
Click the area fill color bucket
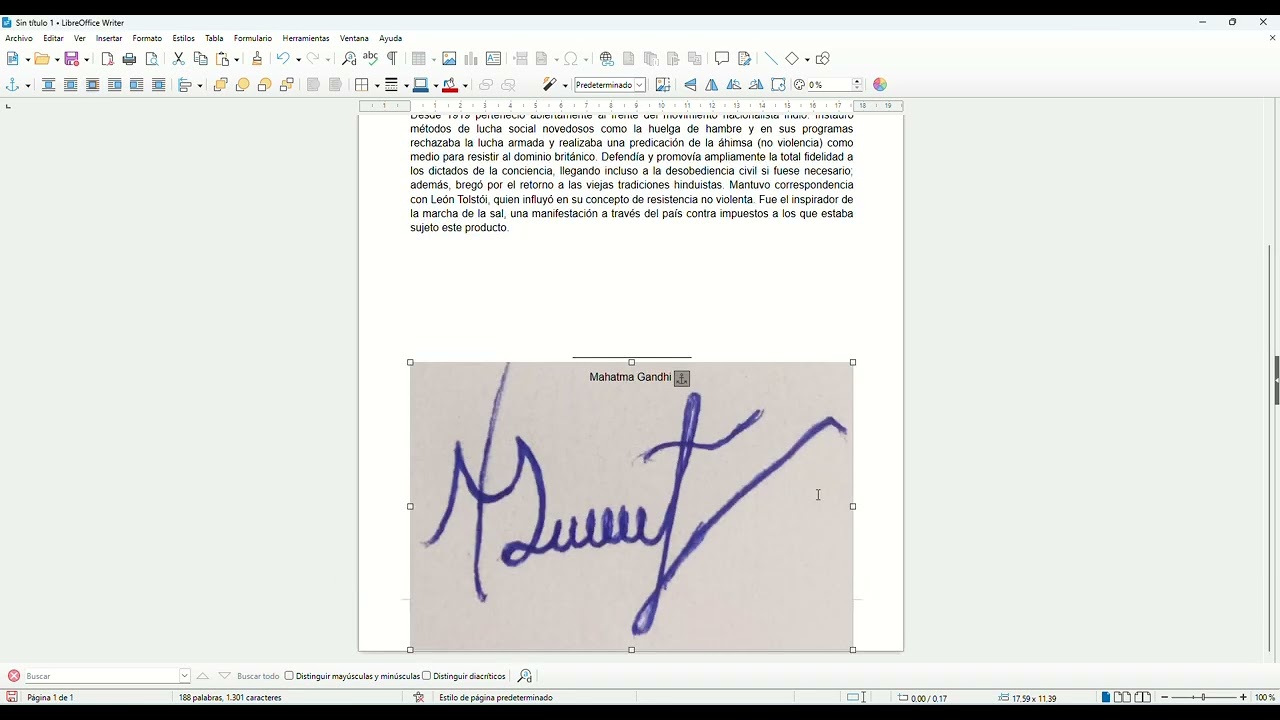pyautogui.click(x=451, y=85)
